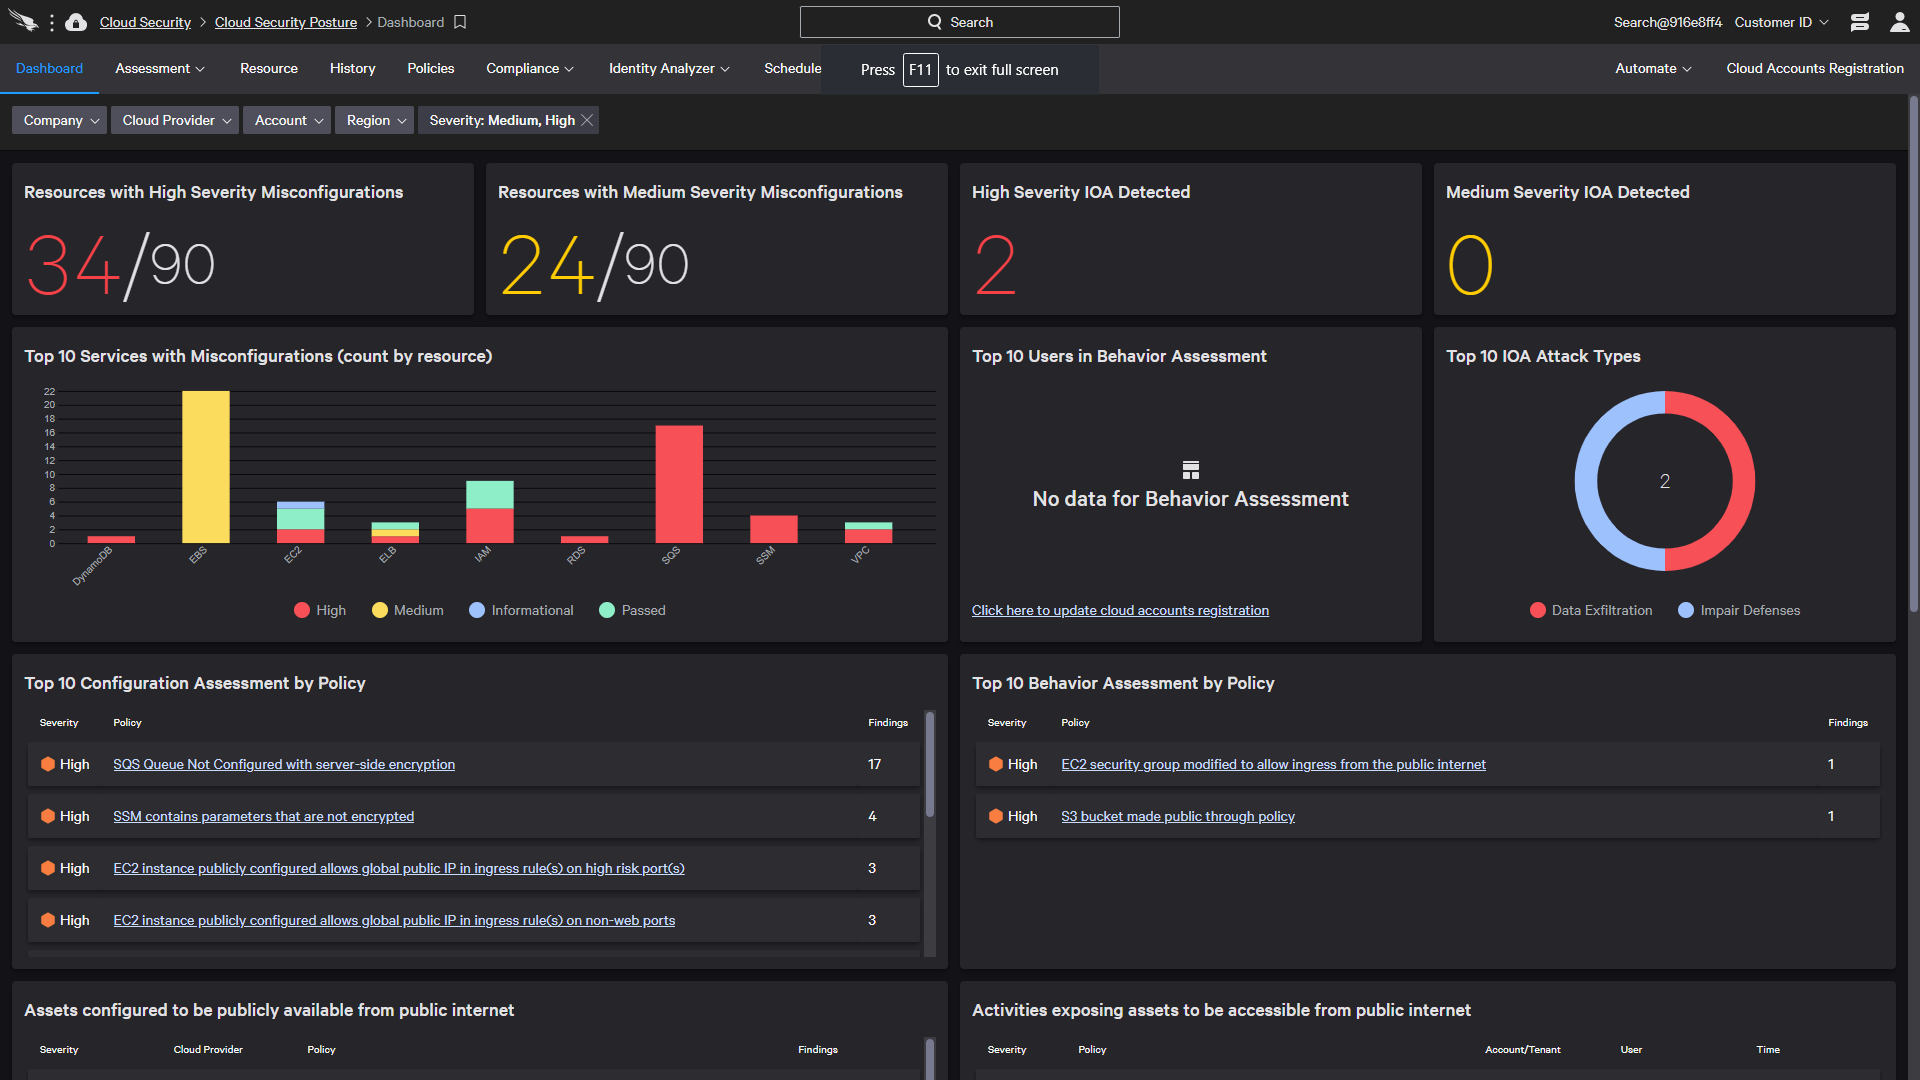
Task: Click the green IAM Passed bar segment
Action: 490,494
